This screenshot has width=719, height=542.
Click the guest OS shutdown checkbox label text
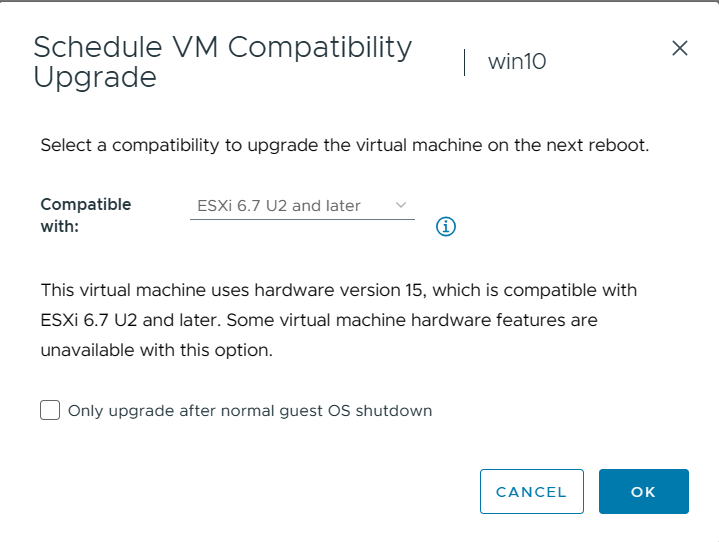point(250,411)
